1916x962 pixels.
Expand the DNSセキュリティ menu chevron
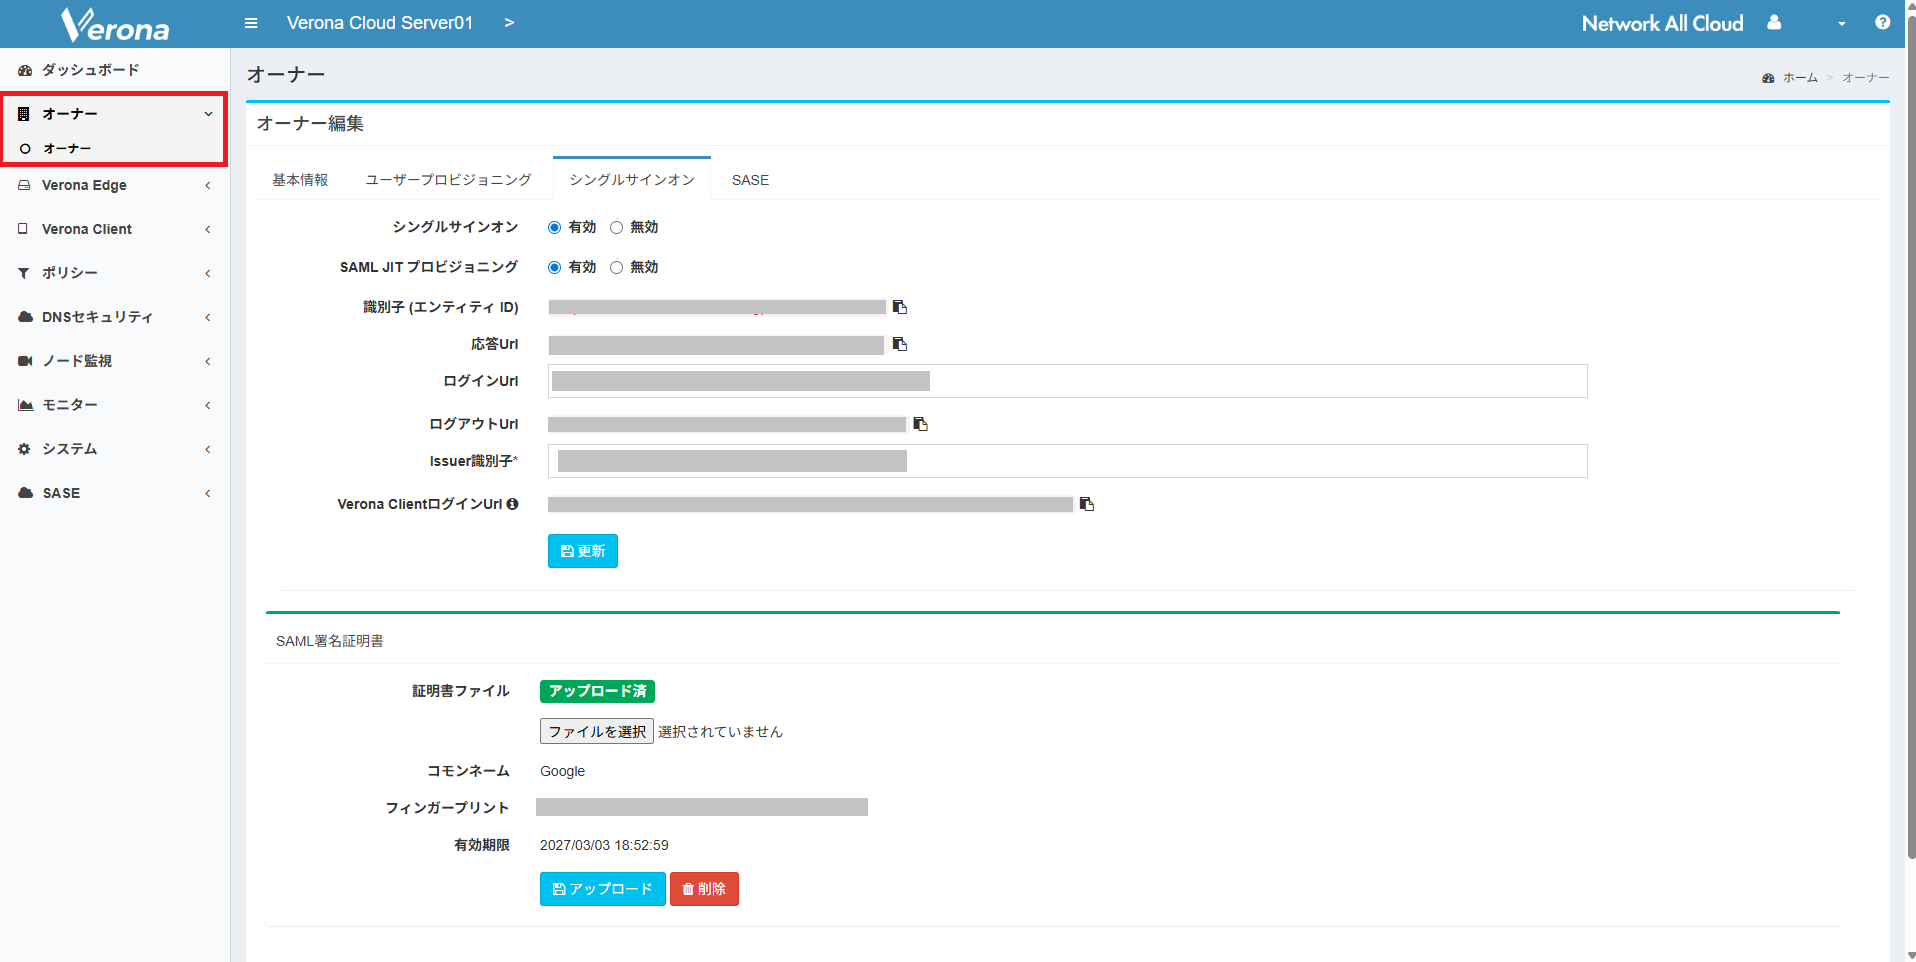pyautogui.click(x=208, y=317)
